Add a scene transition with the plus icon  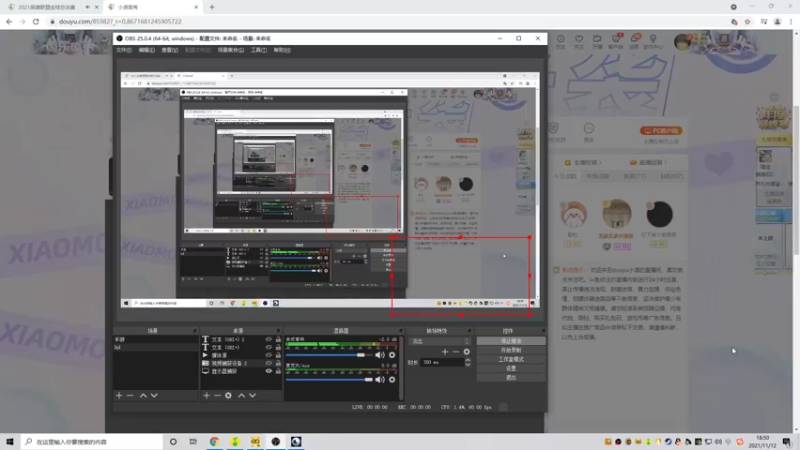click(x=444, y=352)
